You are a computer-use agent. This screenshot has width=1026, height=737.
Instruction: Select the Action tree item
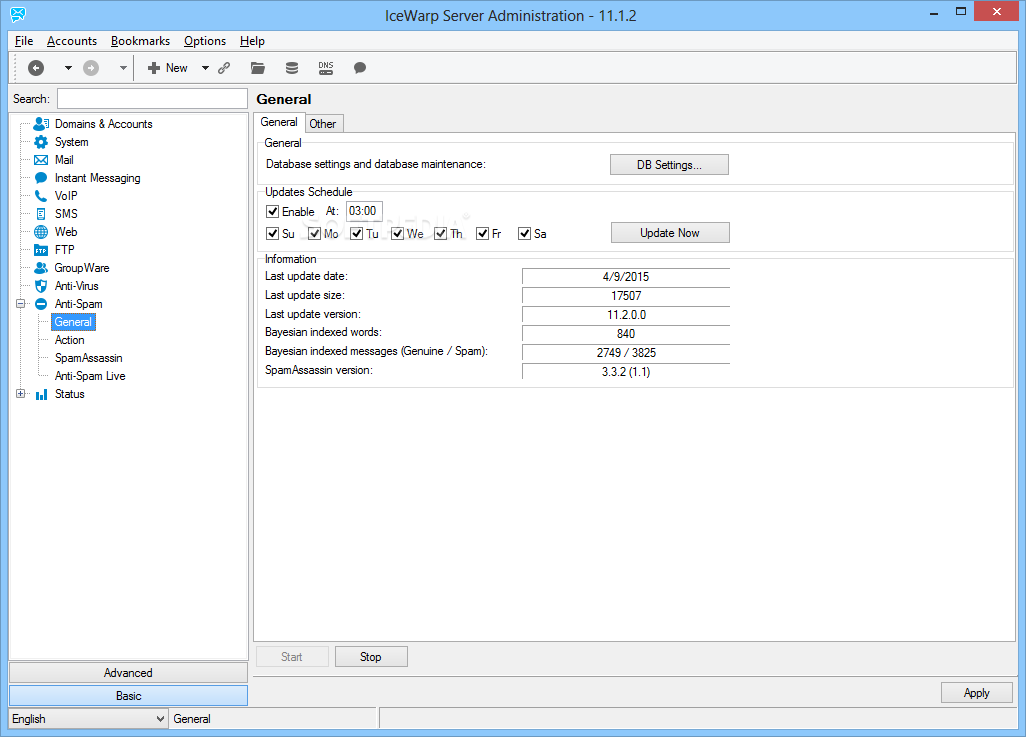tap(69, 340)
